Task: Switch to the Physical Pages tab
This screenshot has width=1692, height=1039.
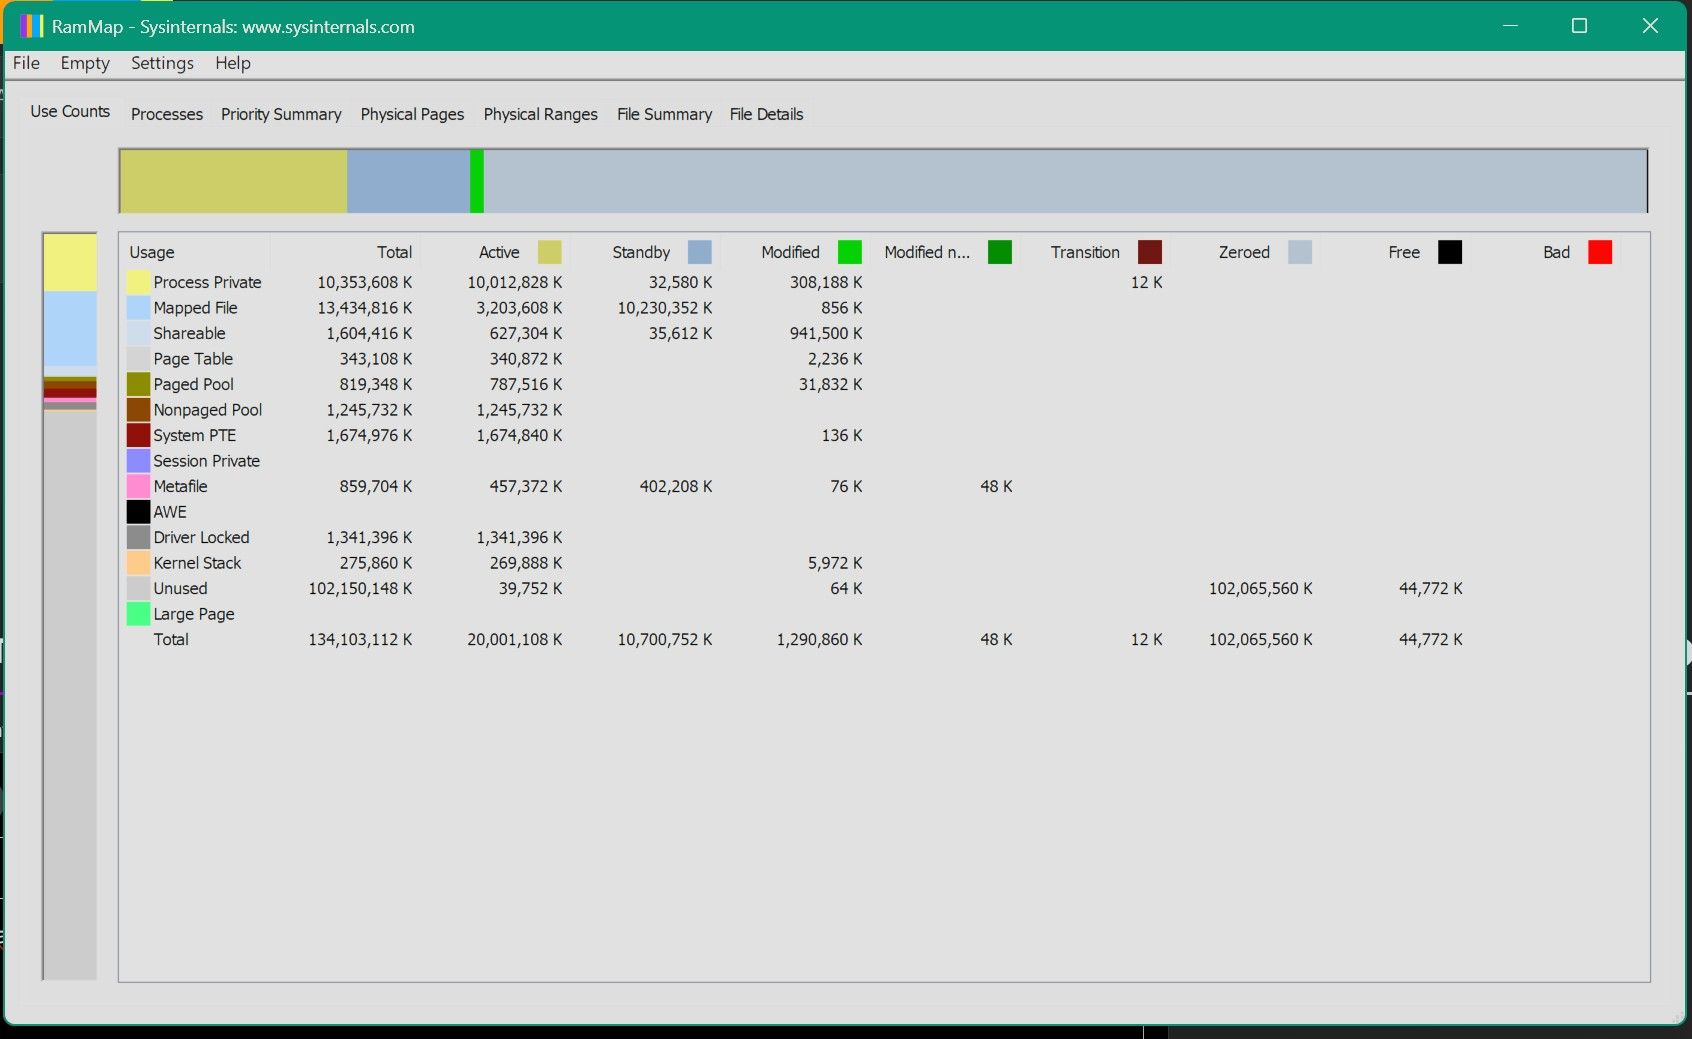Action: pyautogui.click(x=412, y=114)
